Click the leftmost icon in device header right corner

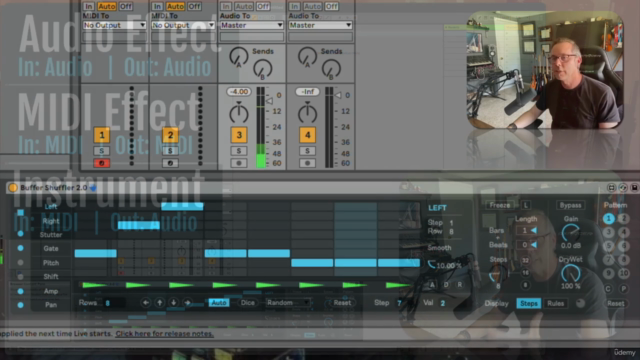click(611, 187)
